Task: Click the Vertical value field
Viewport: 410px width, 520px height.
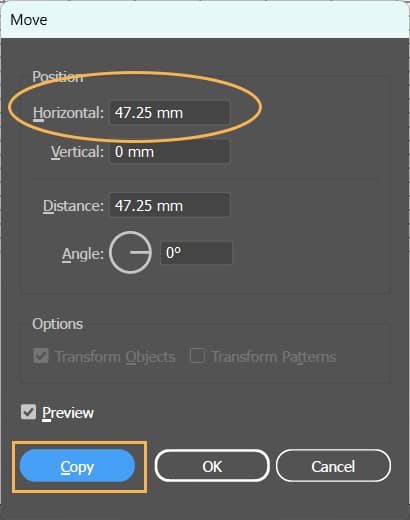Action: (x=170, y=152)
